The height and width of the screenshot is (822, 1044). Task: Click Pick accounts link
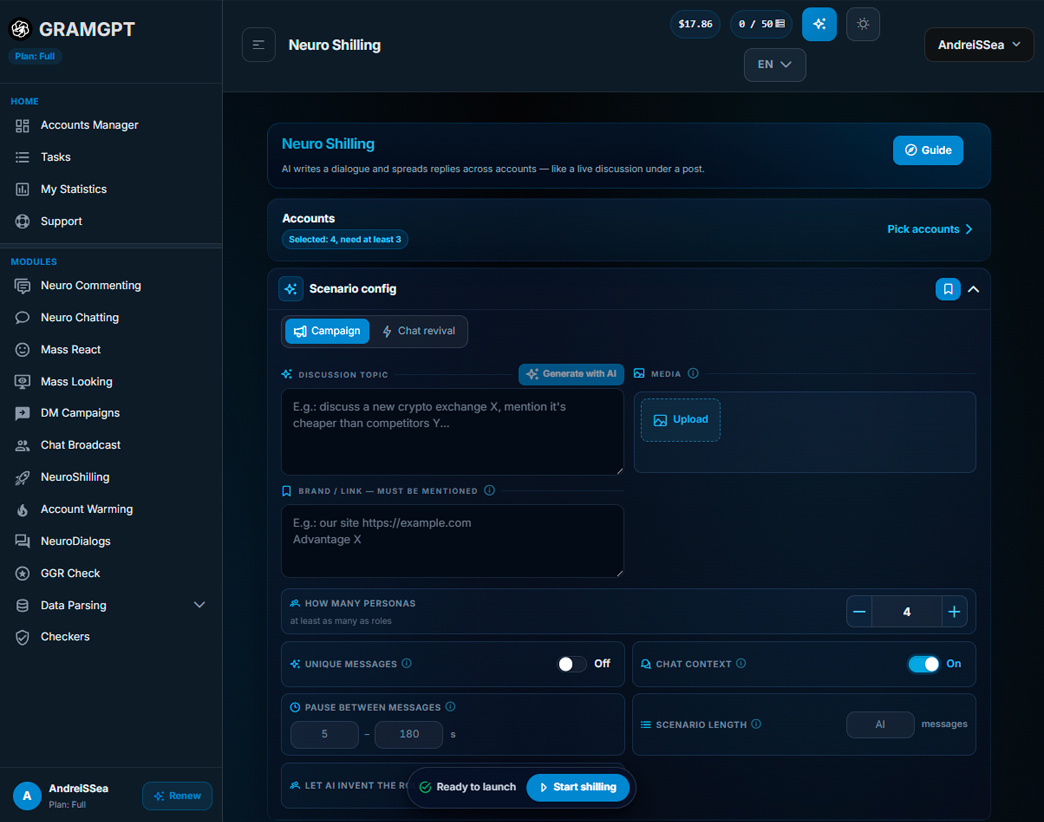pyautogui.click(x=930, y=230)
